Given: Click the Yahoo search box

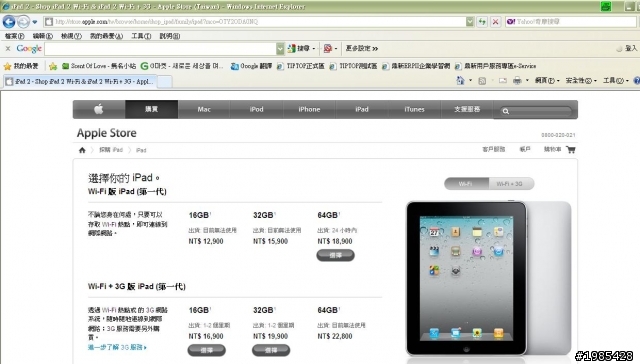Looking at the screenshot, I should pos(571,22).
